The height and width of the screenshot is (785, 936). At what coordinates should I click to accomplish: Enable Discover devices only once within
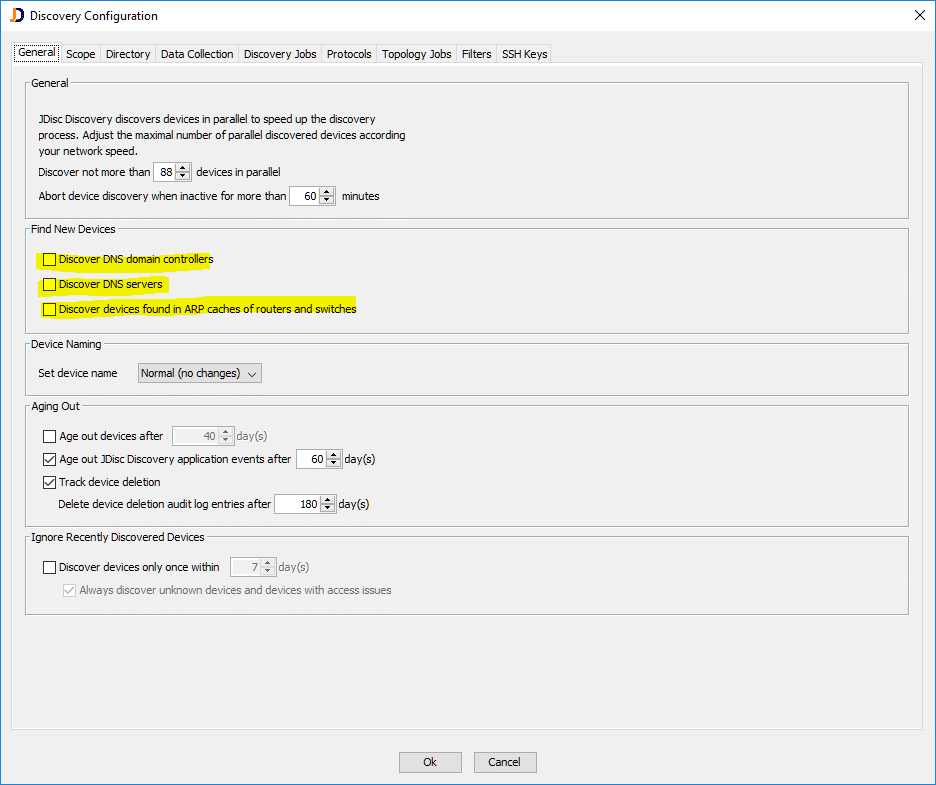click(50, 567)
